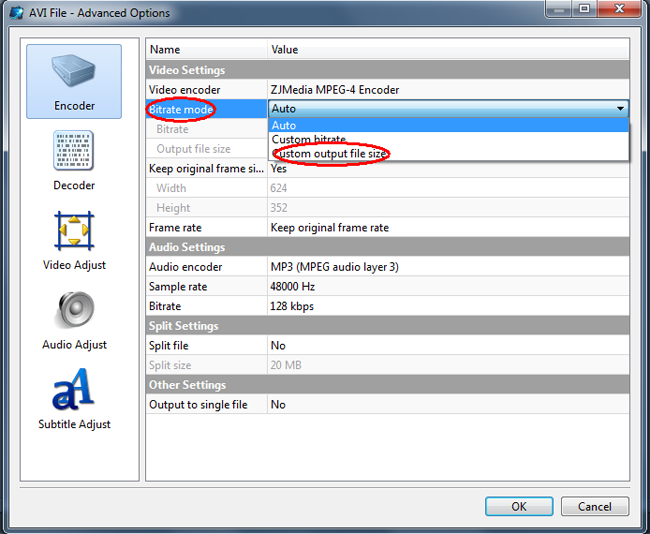Click the 128 kbps audio bitrate value

pyautogui.click(x=292, y=306)
